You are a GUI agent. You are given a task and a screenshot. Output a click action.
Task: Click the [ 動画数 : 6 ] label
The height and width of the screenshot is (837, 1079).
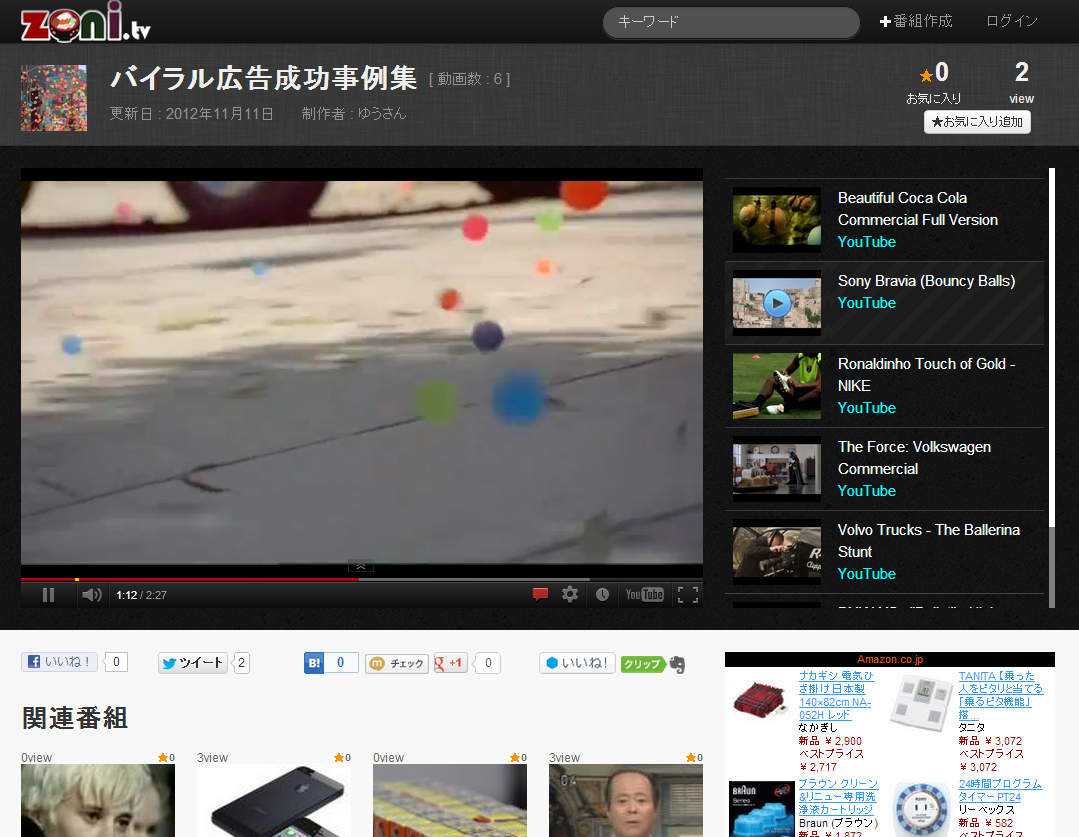tap(470, 79)
